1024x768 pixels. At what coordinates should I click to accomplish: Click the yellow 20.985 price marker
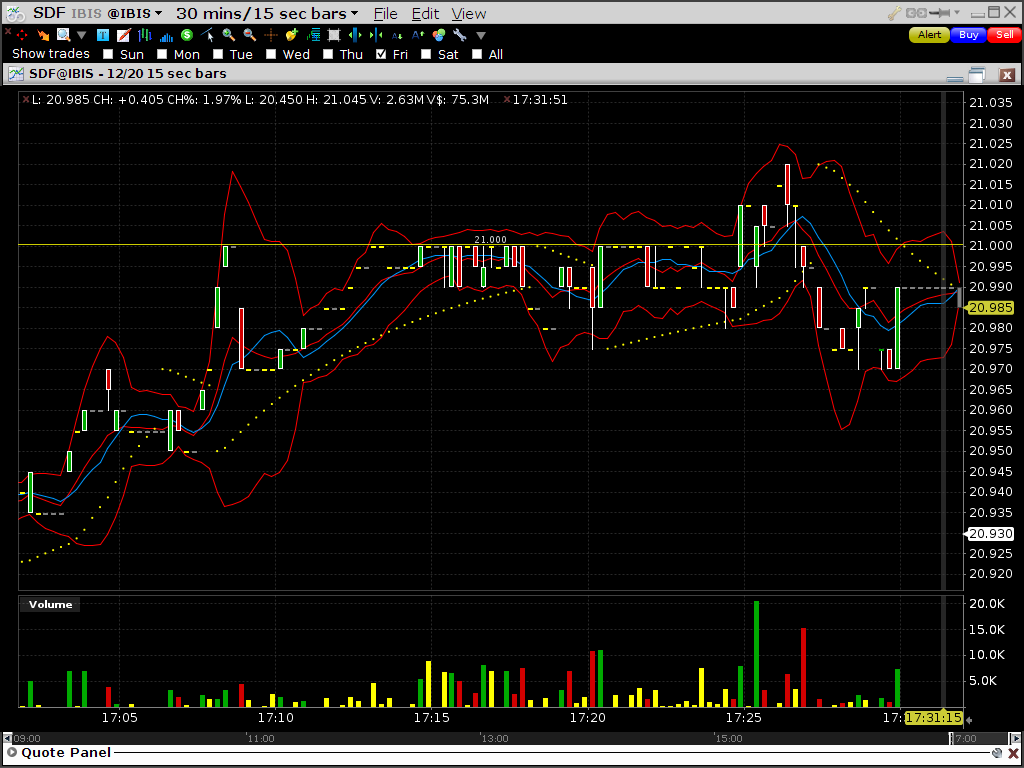pyautogui.click(x=990, y=308)
